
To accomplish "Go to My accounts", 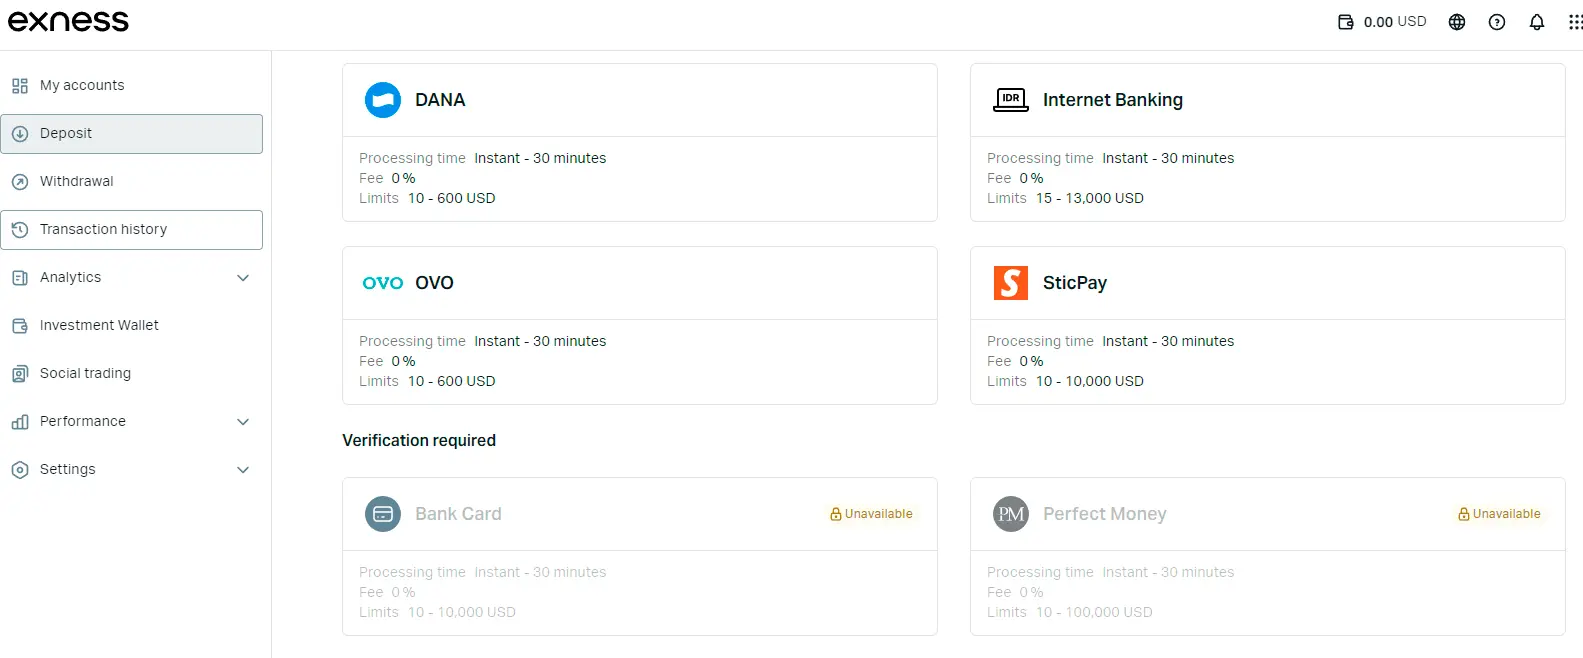I will [x=82, y=86].
